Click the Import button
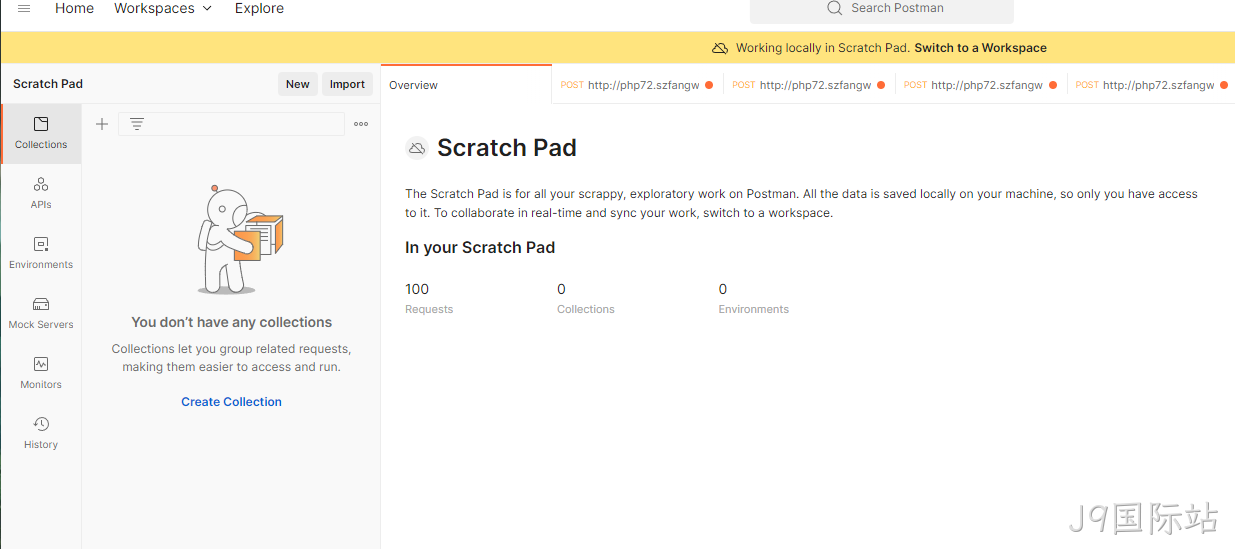 pos(347,84)
